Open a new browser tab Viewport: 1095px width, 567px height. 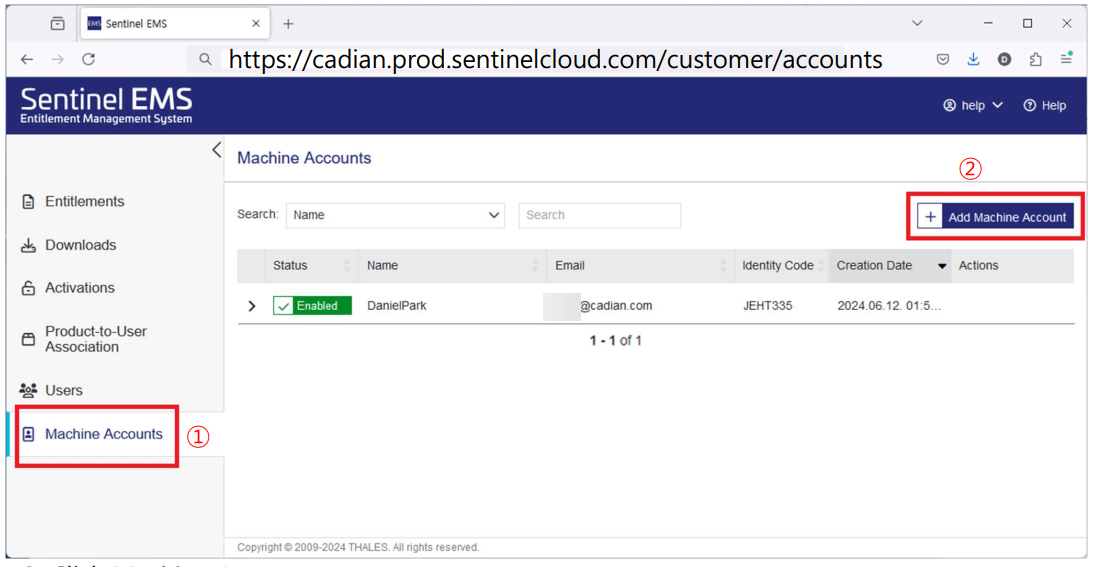point(288,24)
